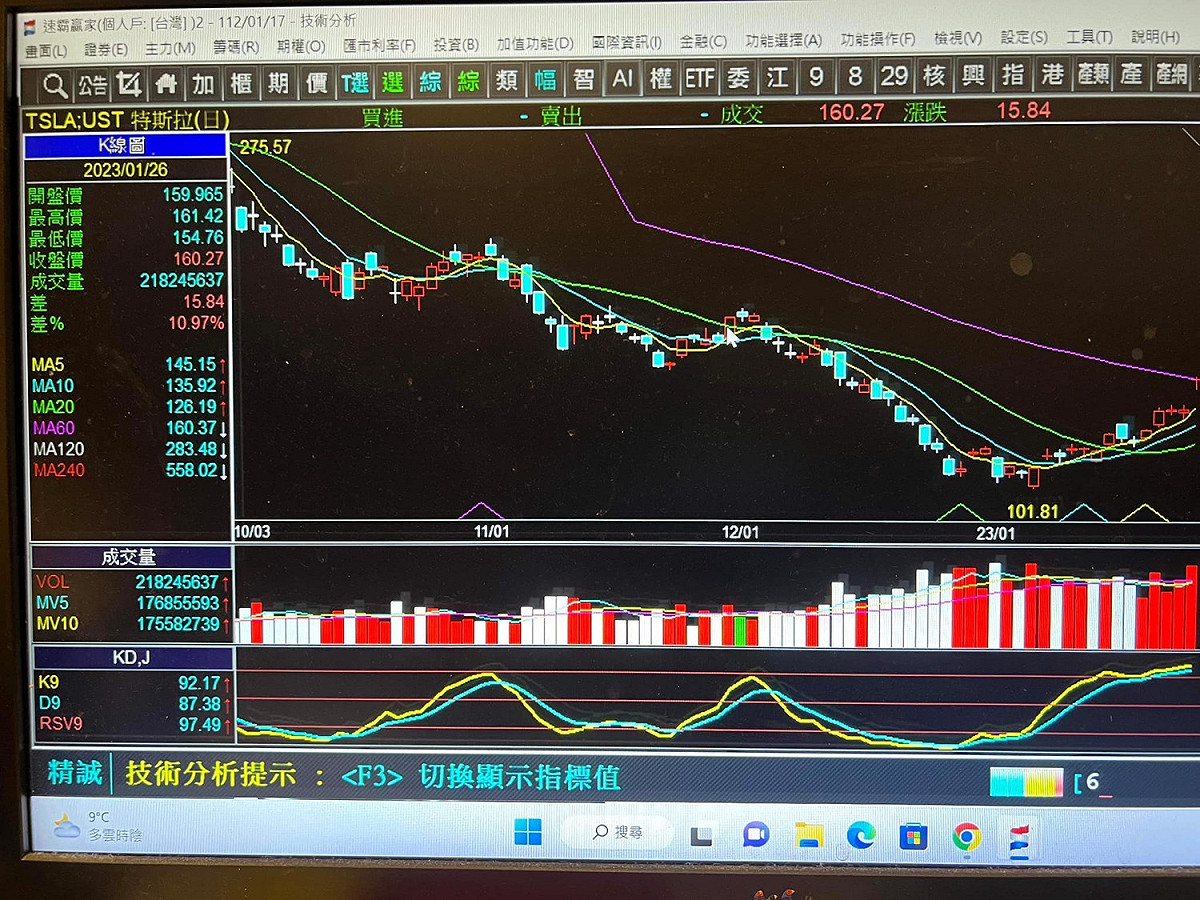The image size is (1200, 900).
Task: Click the TSLA;UST 特斯拉(日) symbol title
Action: coord(126,118)
